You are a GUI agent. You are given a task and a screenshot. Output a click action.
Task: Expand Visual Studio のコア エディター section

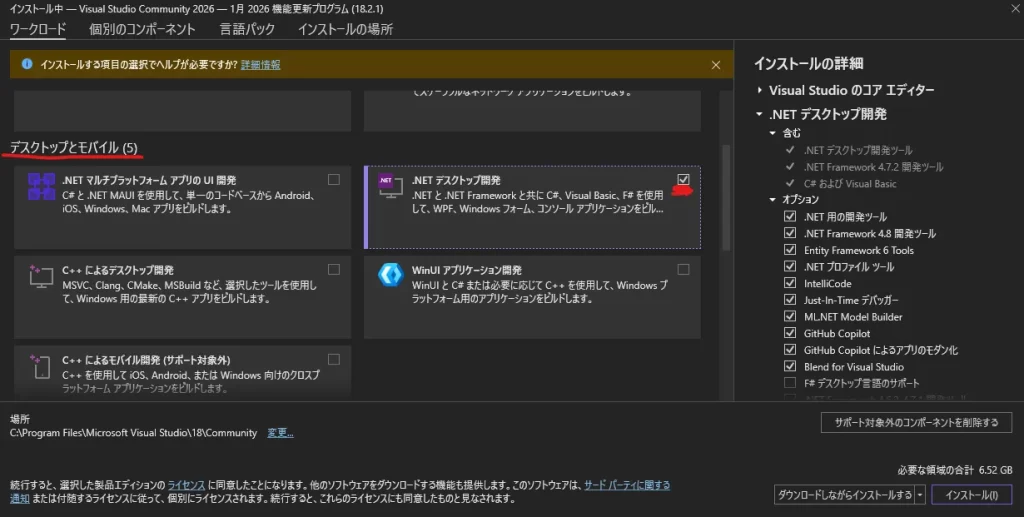point(760,91)
